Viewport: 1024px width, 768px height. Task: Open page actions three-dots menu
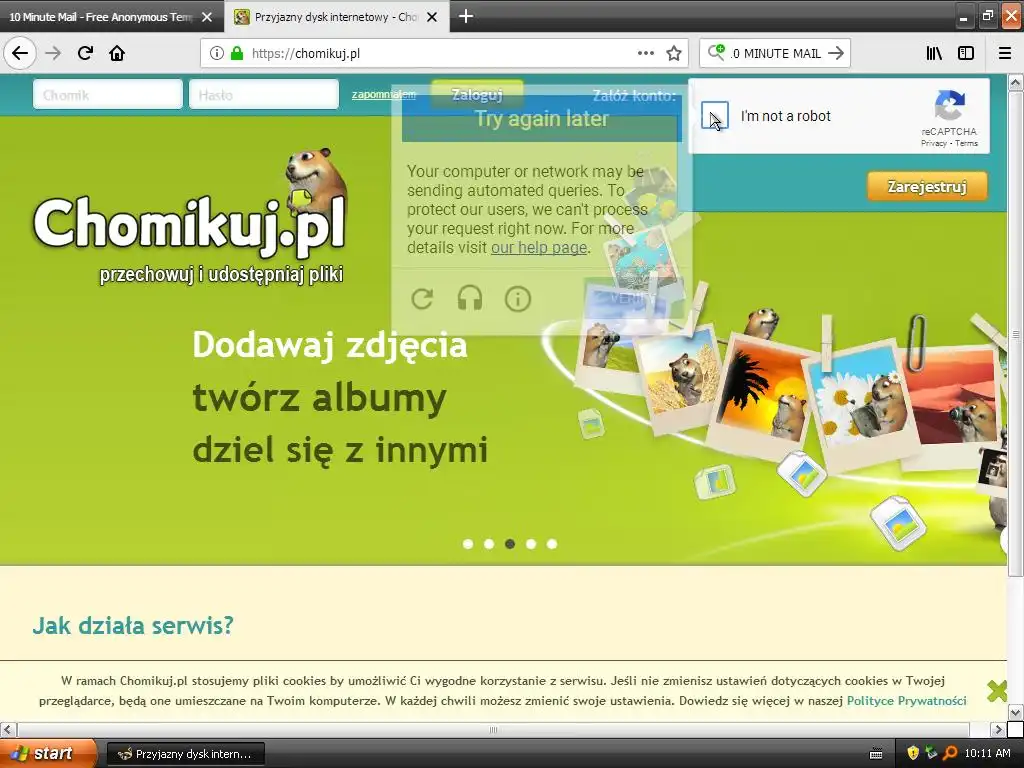click(645, 54)
